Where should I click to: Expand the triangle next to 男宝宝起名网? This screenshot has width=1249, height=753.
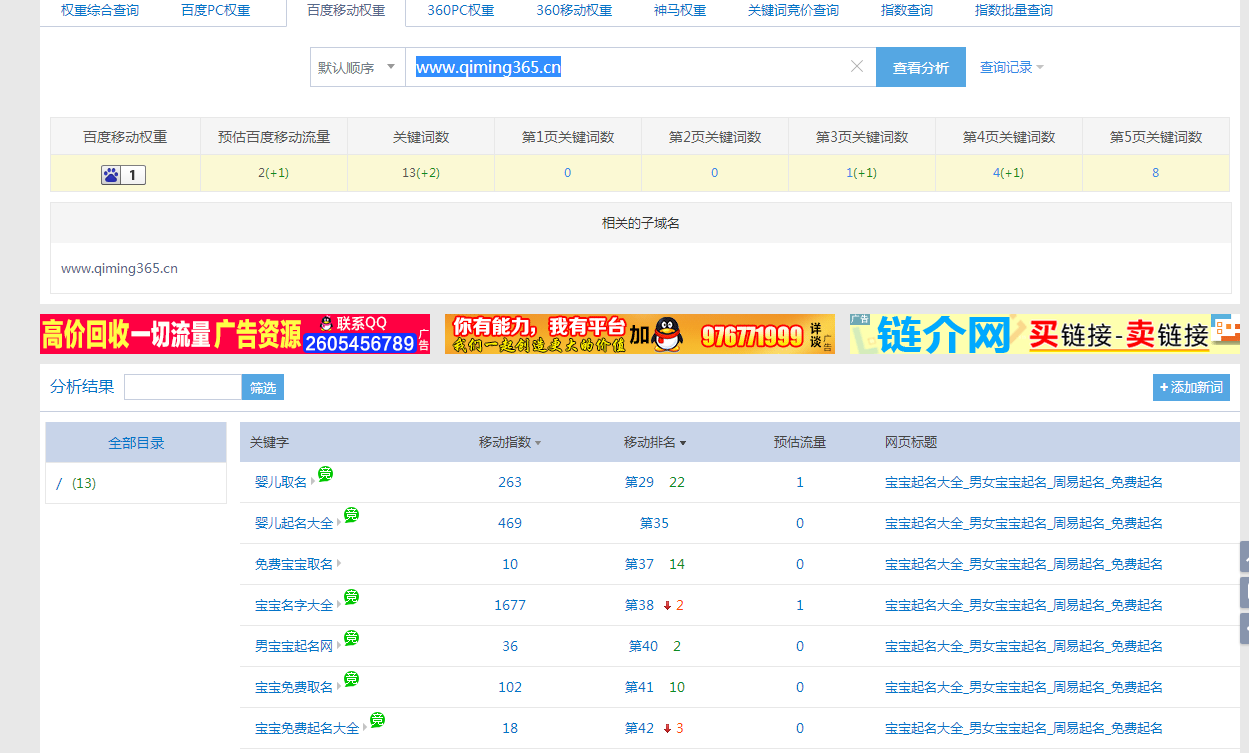point(339,646)
